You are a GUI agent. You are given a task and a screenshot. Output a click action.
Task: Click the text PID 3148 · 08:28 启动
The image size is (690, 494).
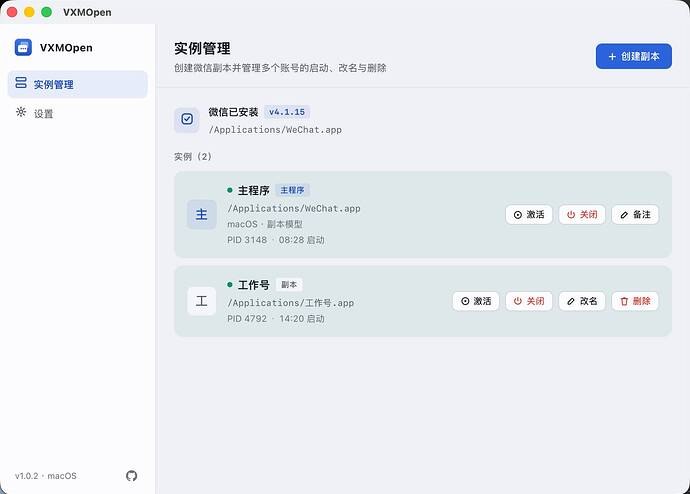276,240
